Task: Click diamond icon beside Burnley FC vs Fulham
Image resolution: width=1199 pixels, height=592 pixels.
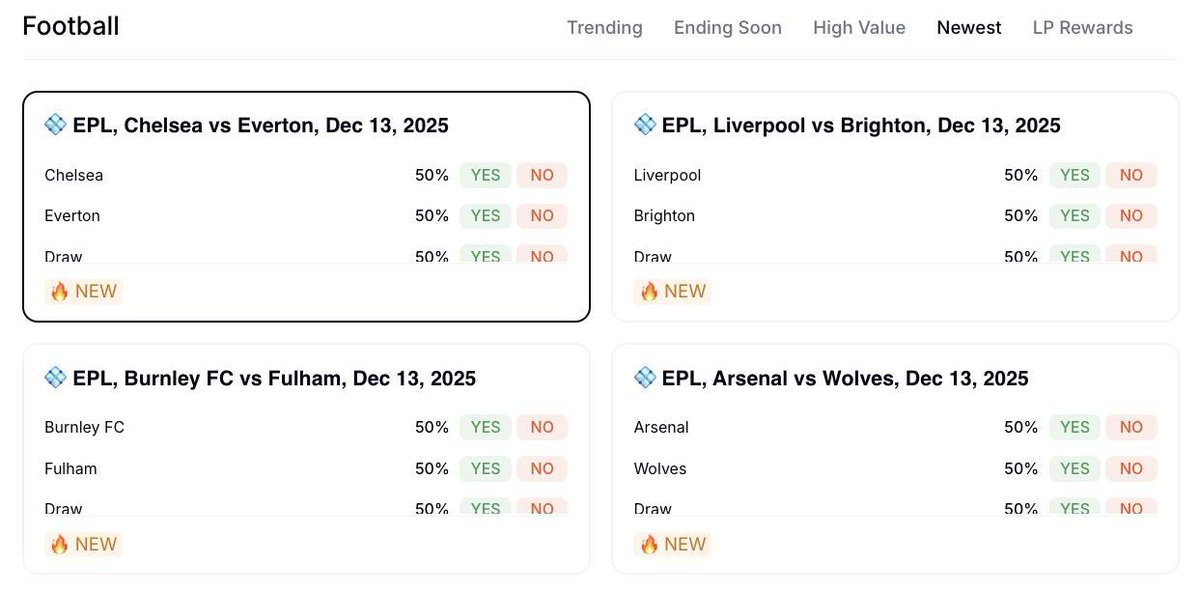Action: pyautogui.click(x=55, y=377)
